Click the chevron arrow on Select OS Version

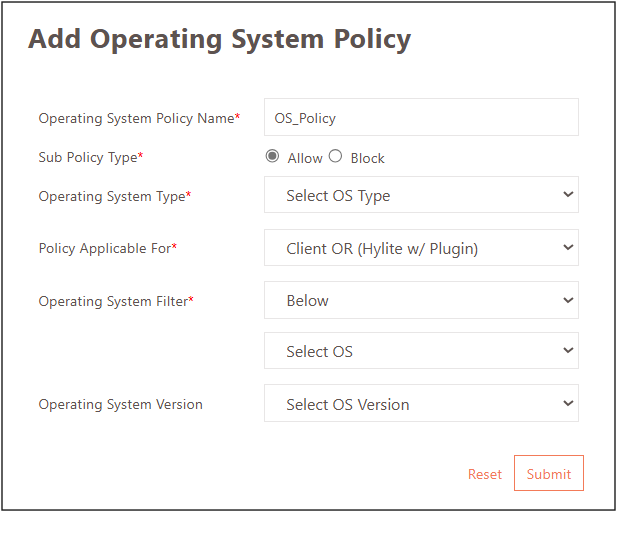[568, 404]
